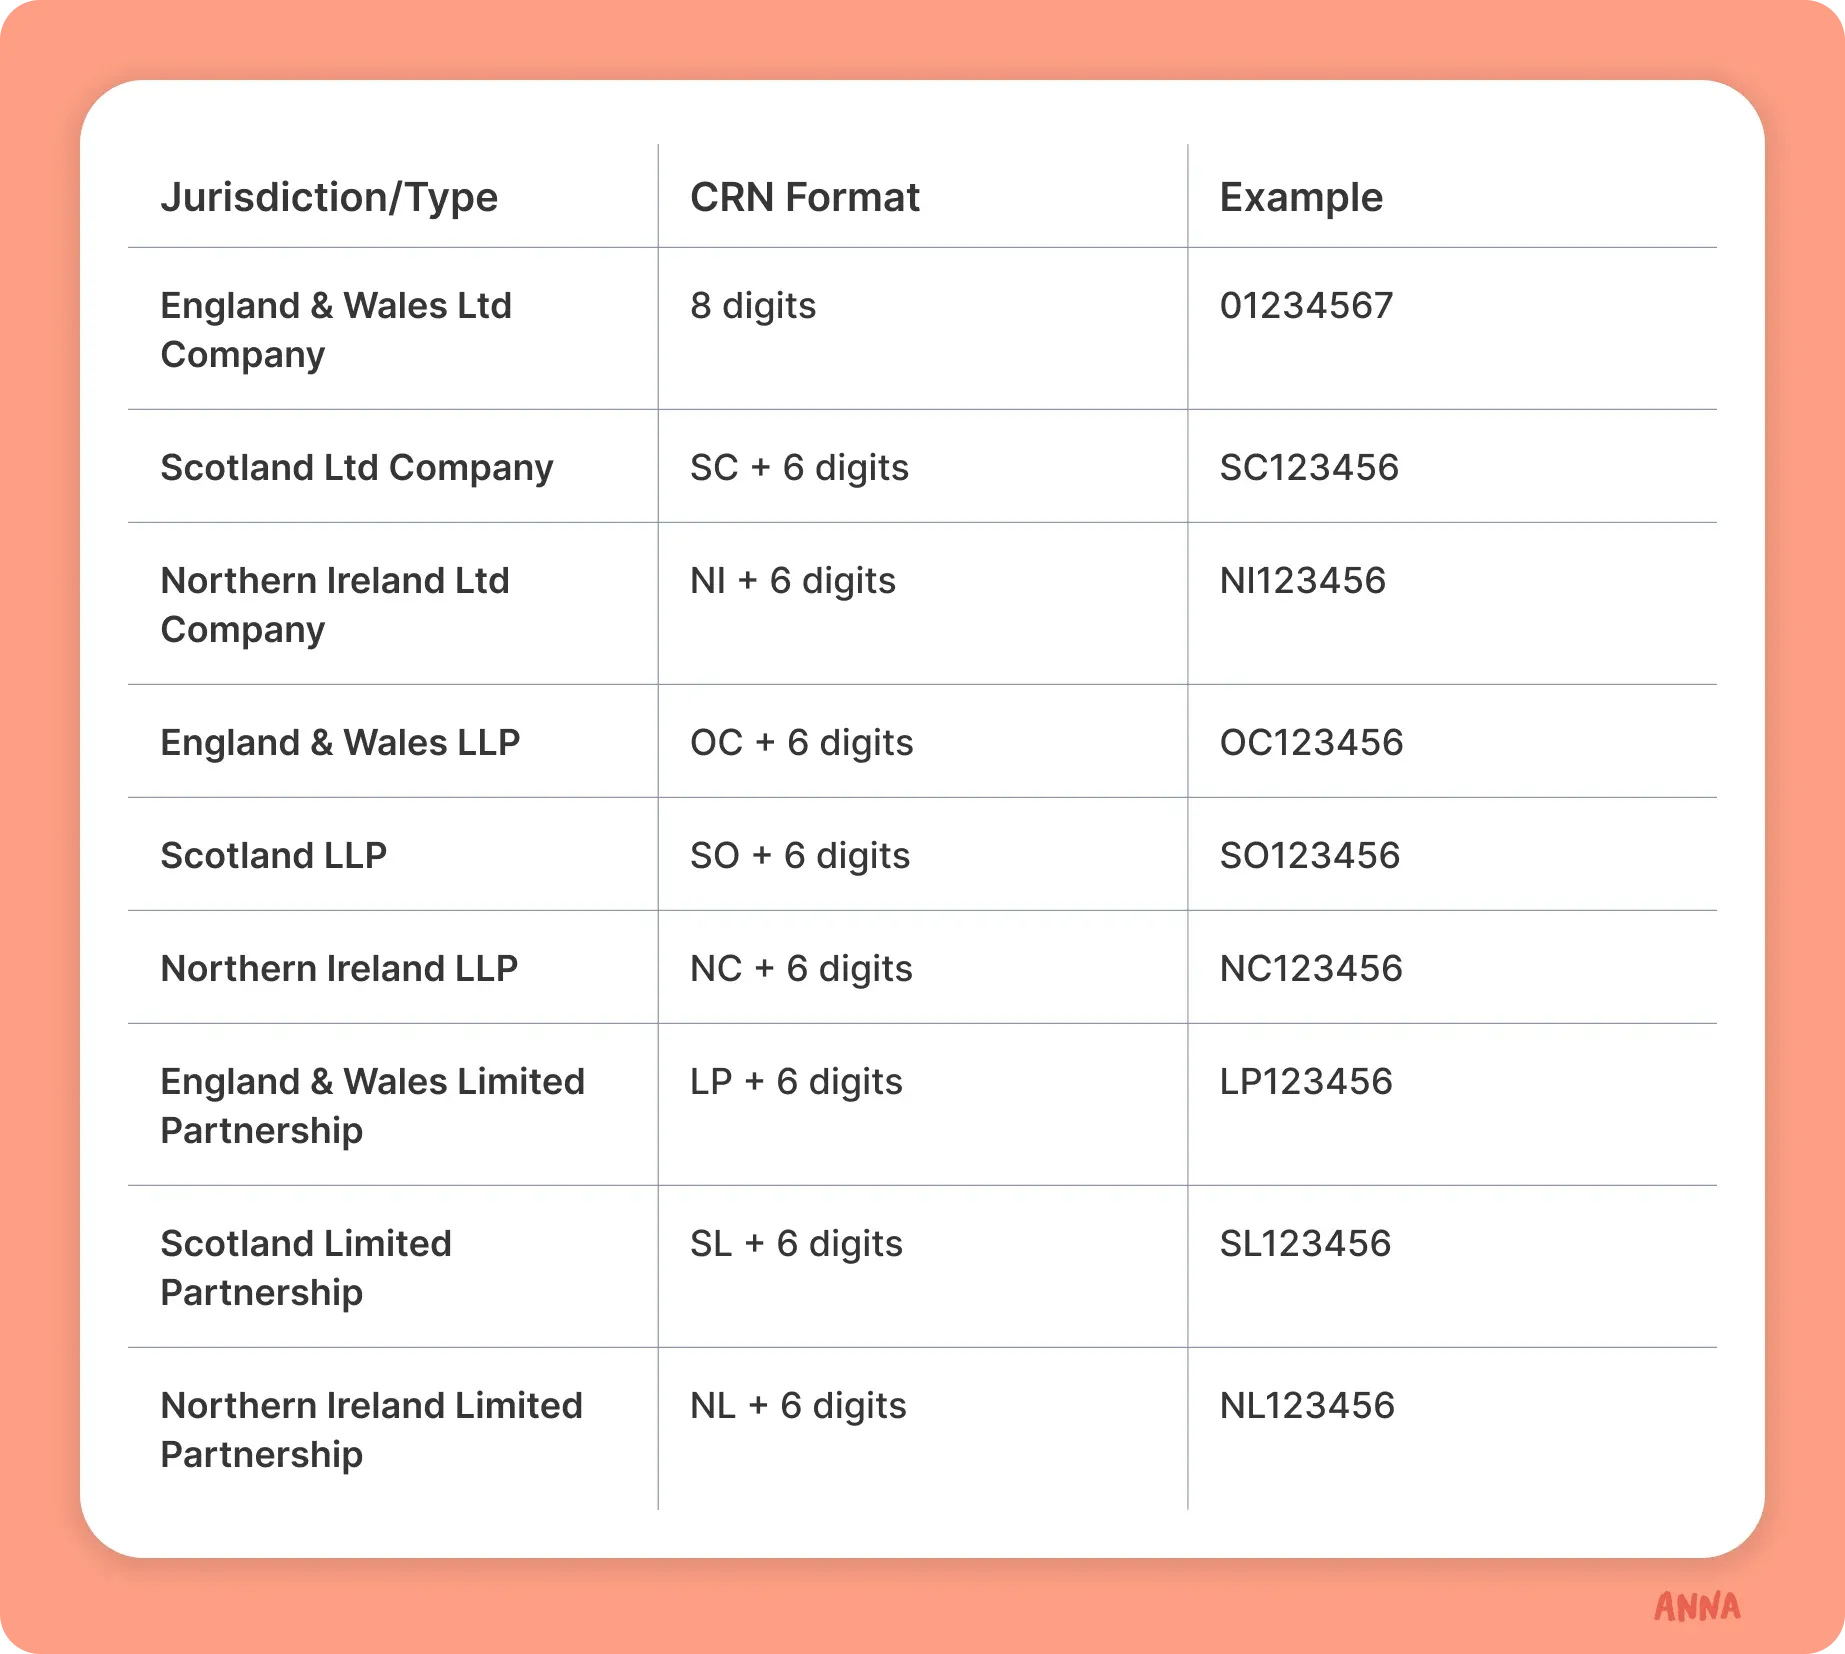Click example NC123456
The width and height of the screenshot is (1845, 1654).
coord(1311,968)
